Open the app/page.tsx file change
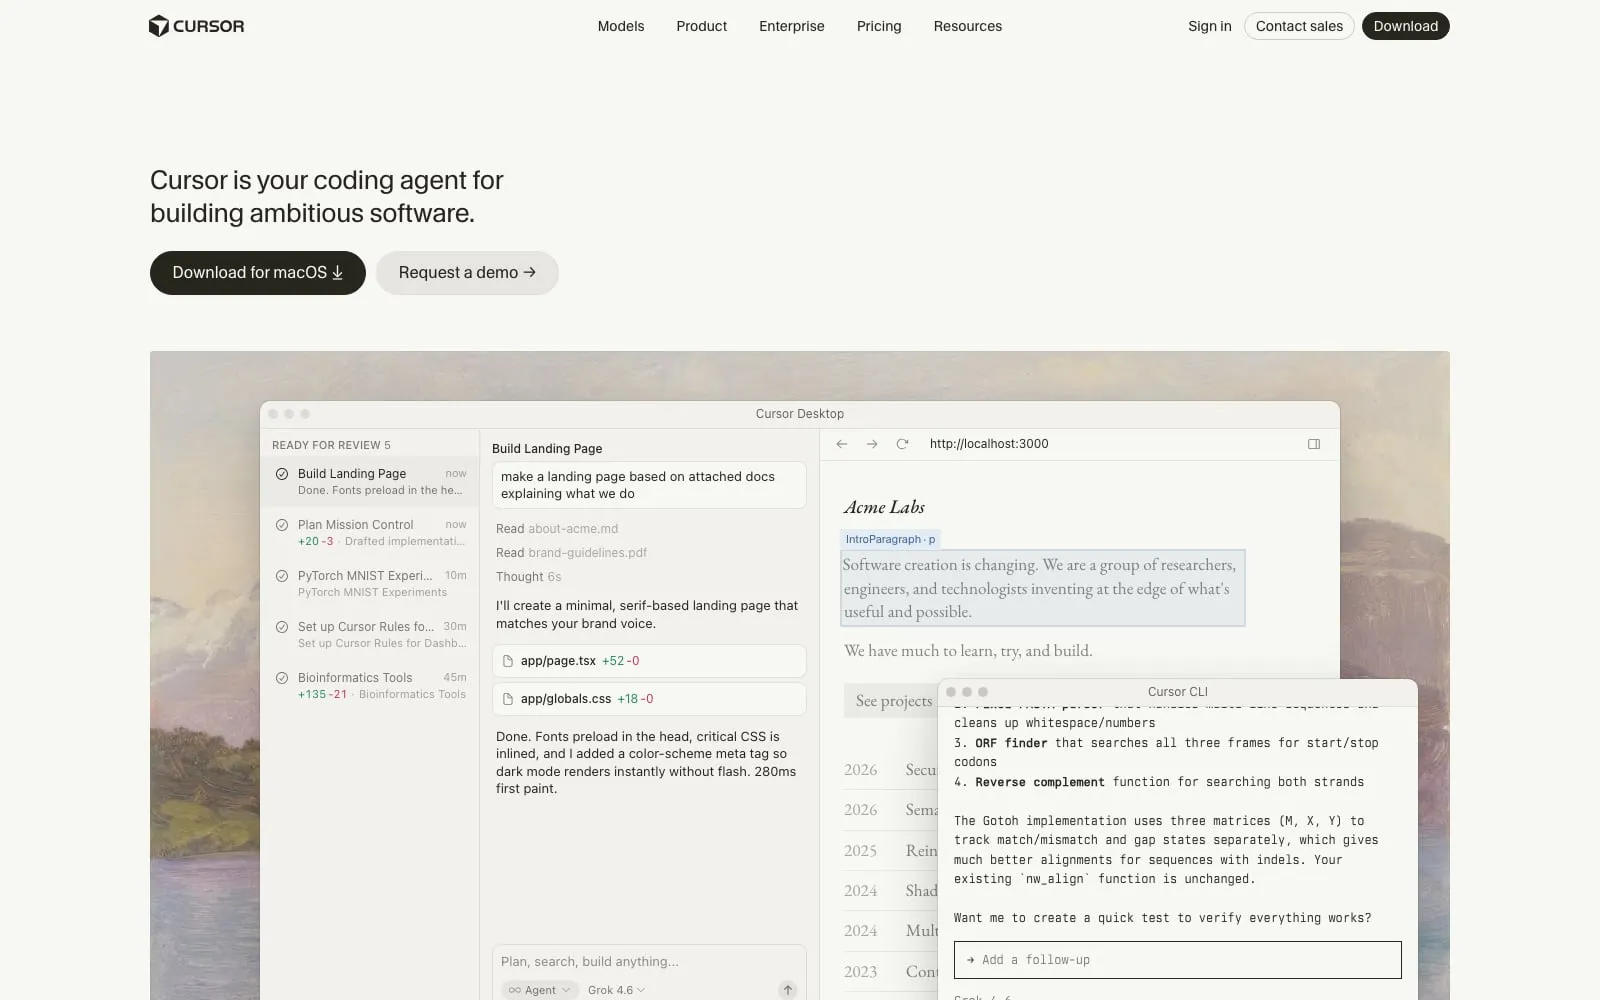Image resolution: width=1600 pixels, height=1000 pixels. coord(649,661)
